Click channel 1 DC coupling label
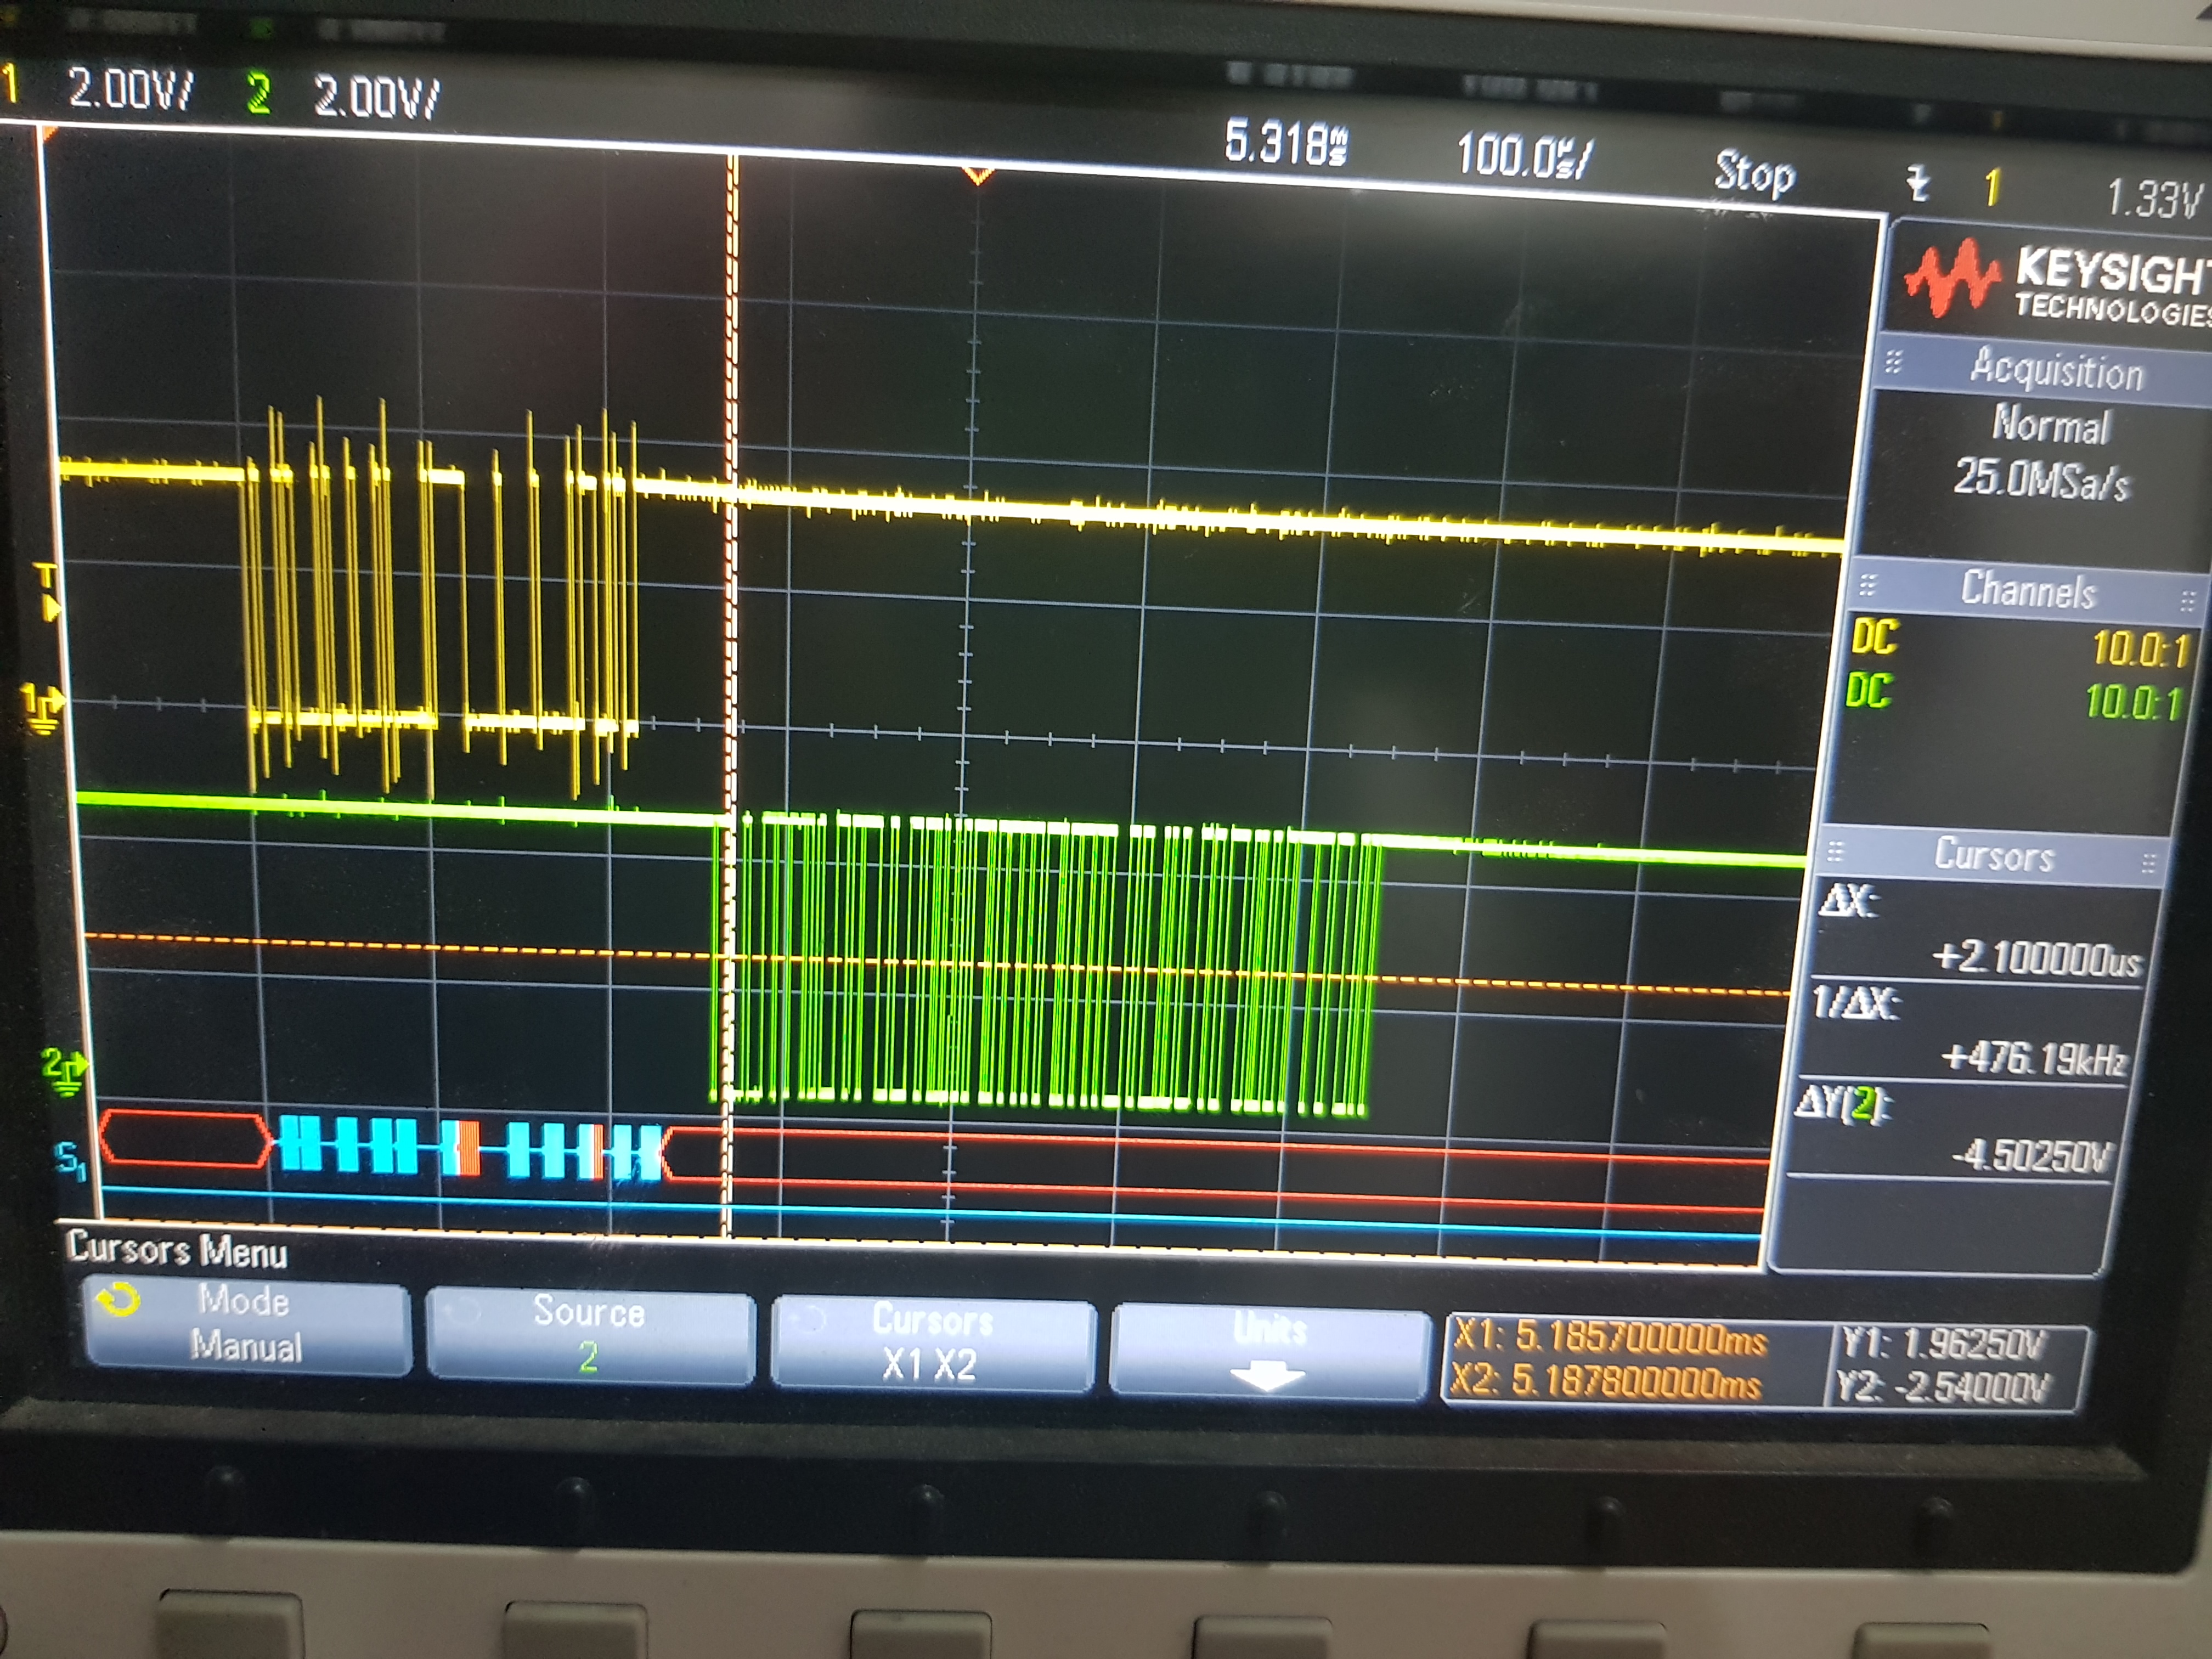The height and width of the screenshot is (1659, 2212). click(1874, 637)
